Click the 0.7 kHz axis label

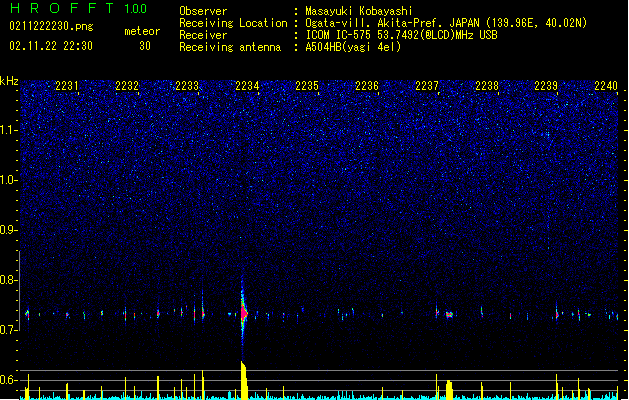pos(8,330)
